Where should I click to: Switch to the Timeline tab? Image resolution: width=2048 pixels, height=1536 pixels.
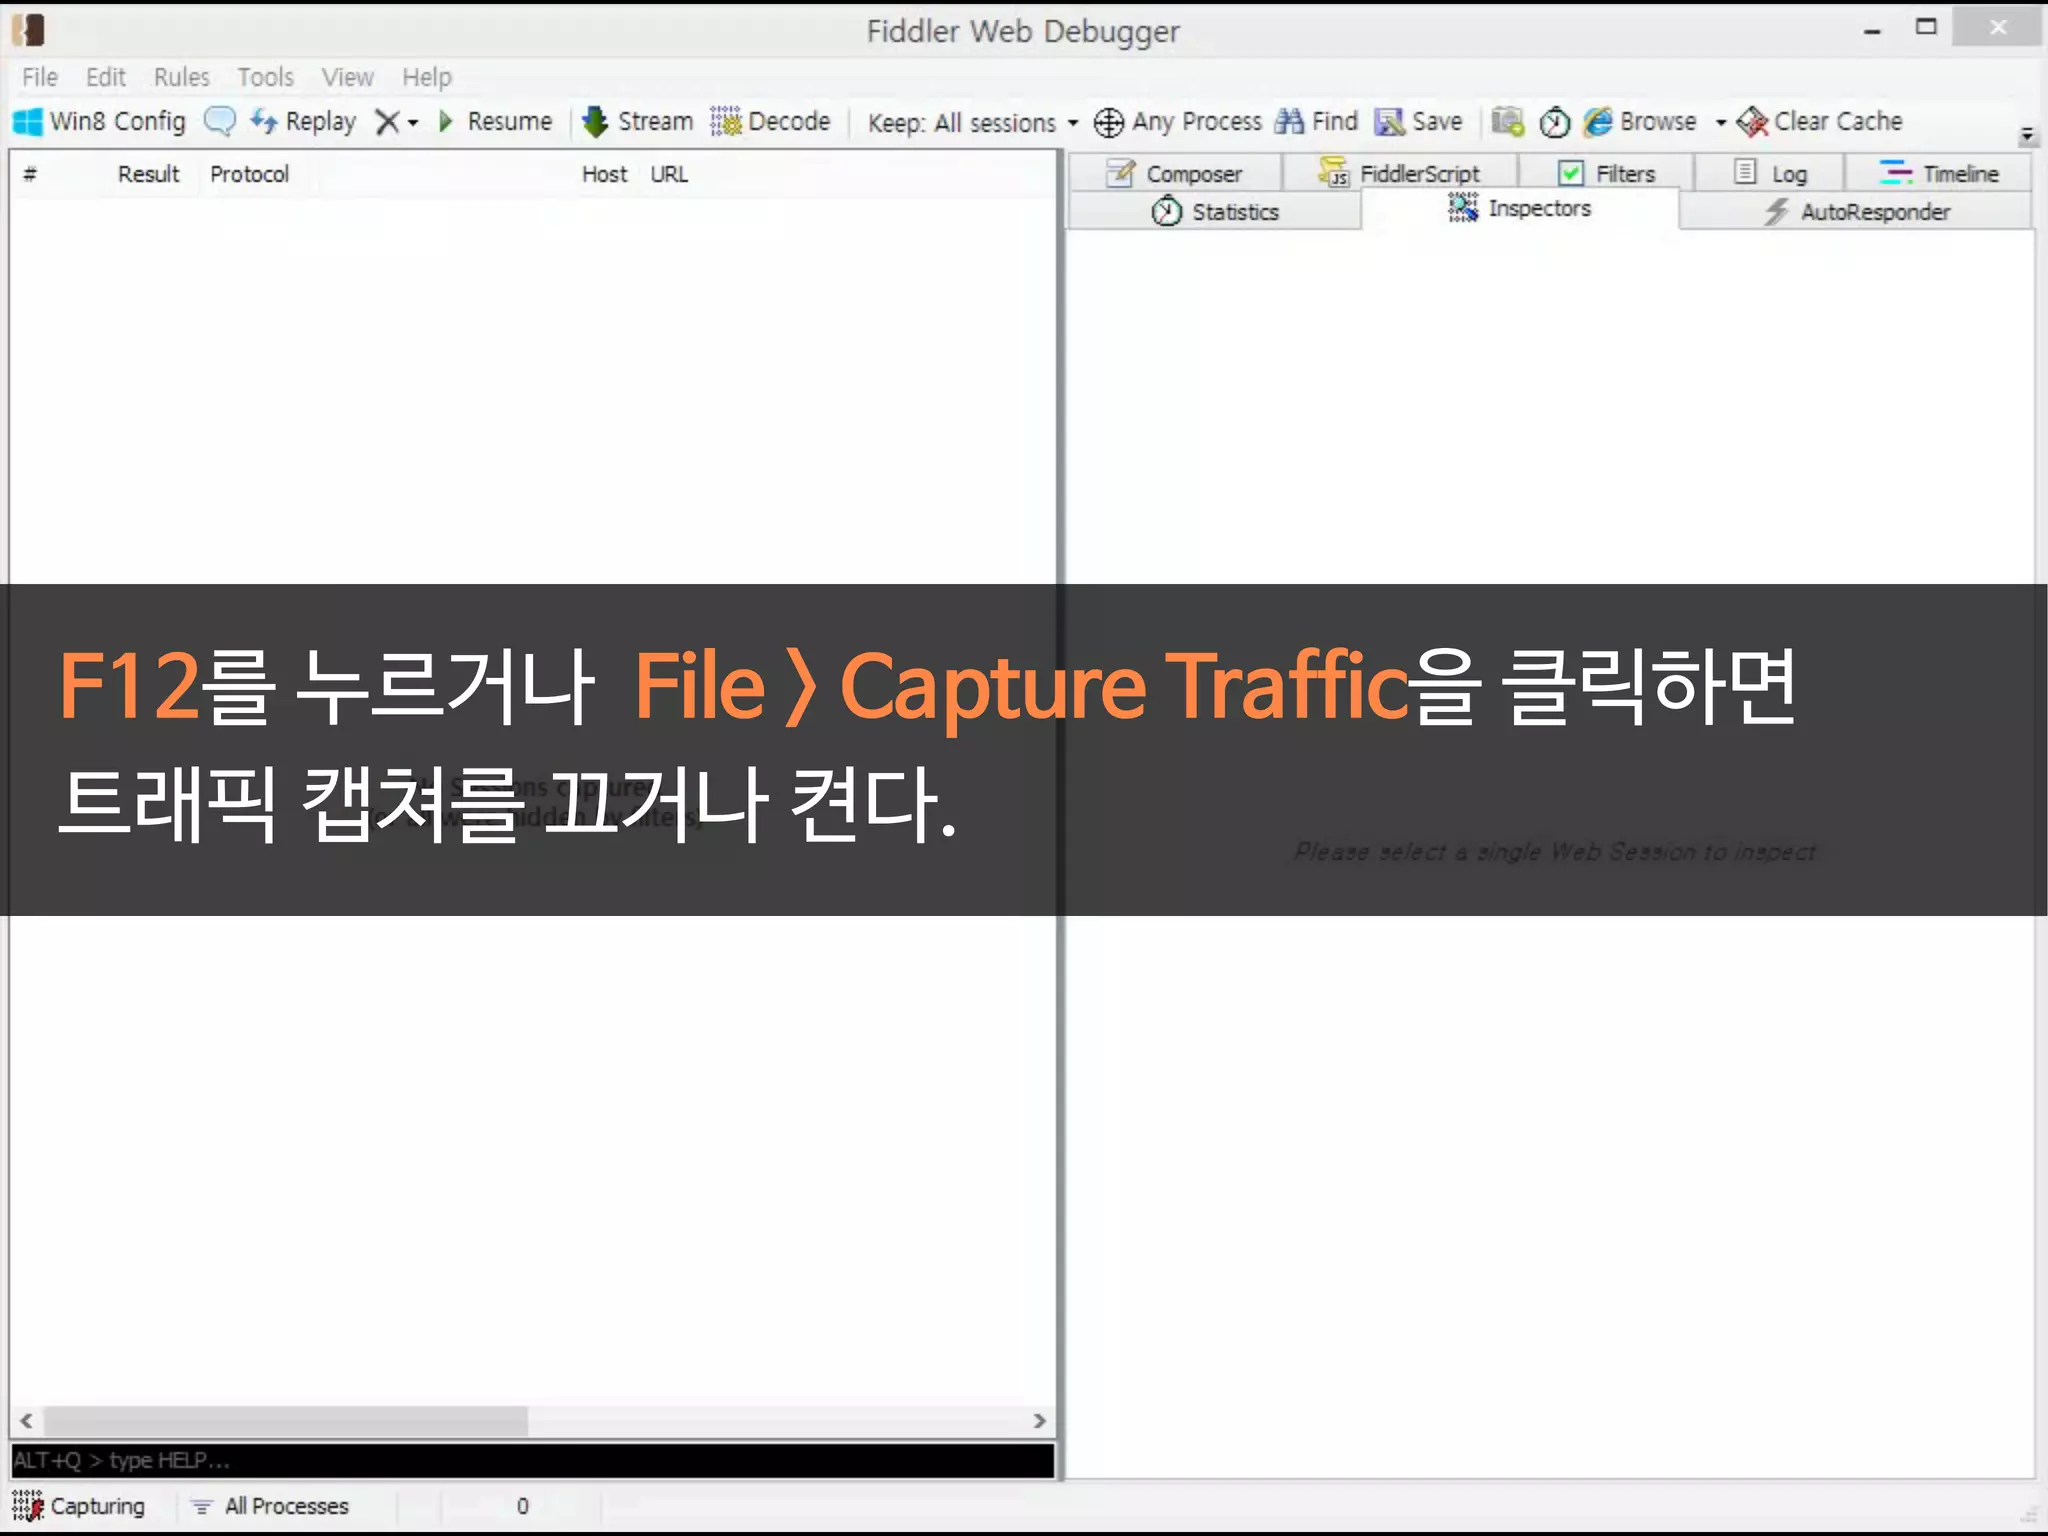click(1939, 173)
